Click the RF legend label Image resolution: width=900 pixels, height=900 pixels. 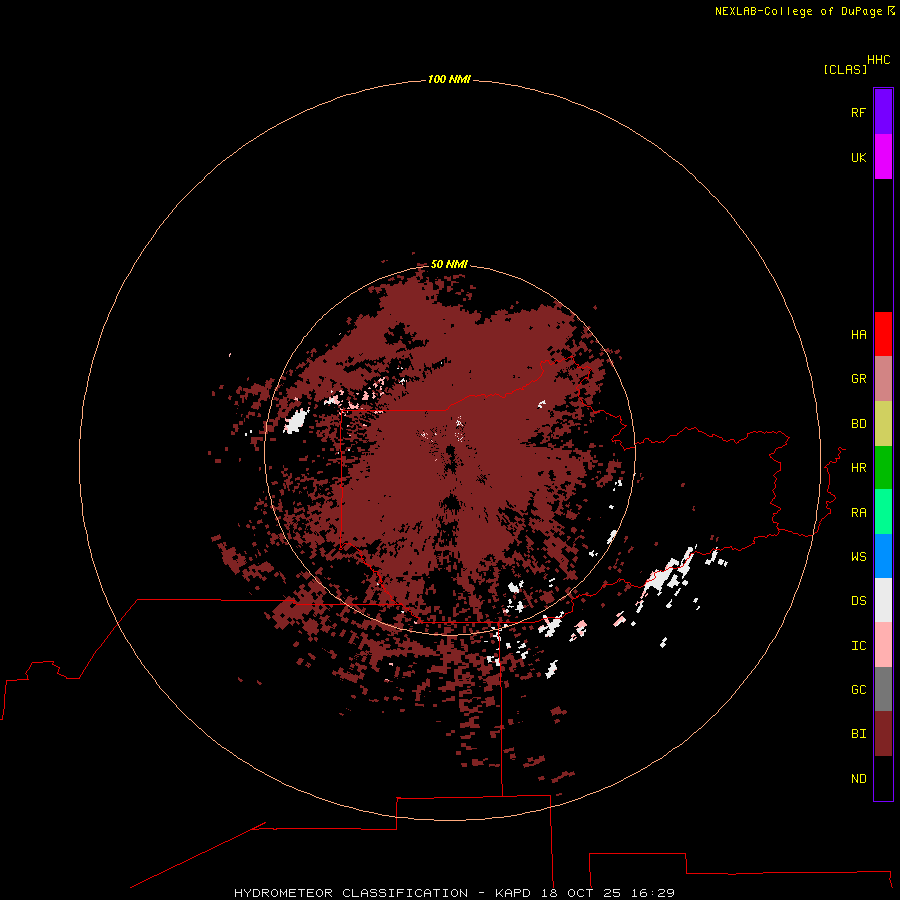[858, 112]
